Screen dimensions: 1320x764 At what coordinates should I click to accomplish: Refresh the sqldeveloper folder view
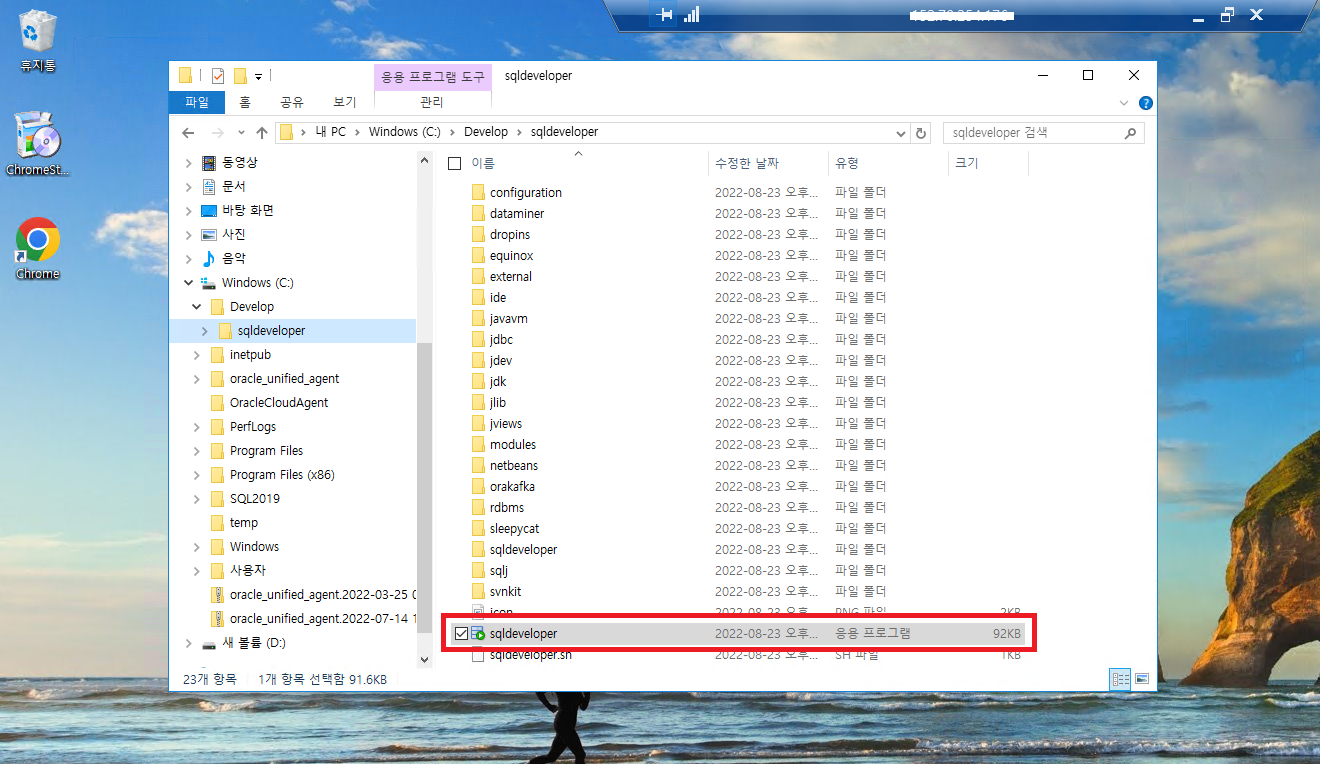922,132
